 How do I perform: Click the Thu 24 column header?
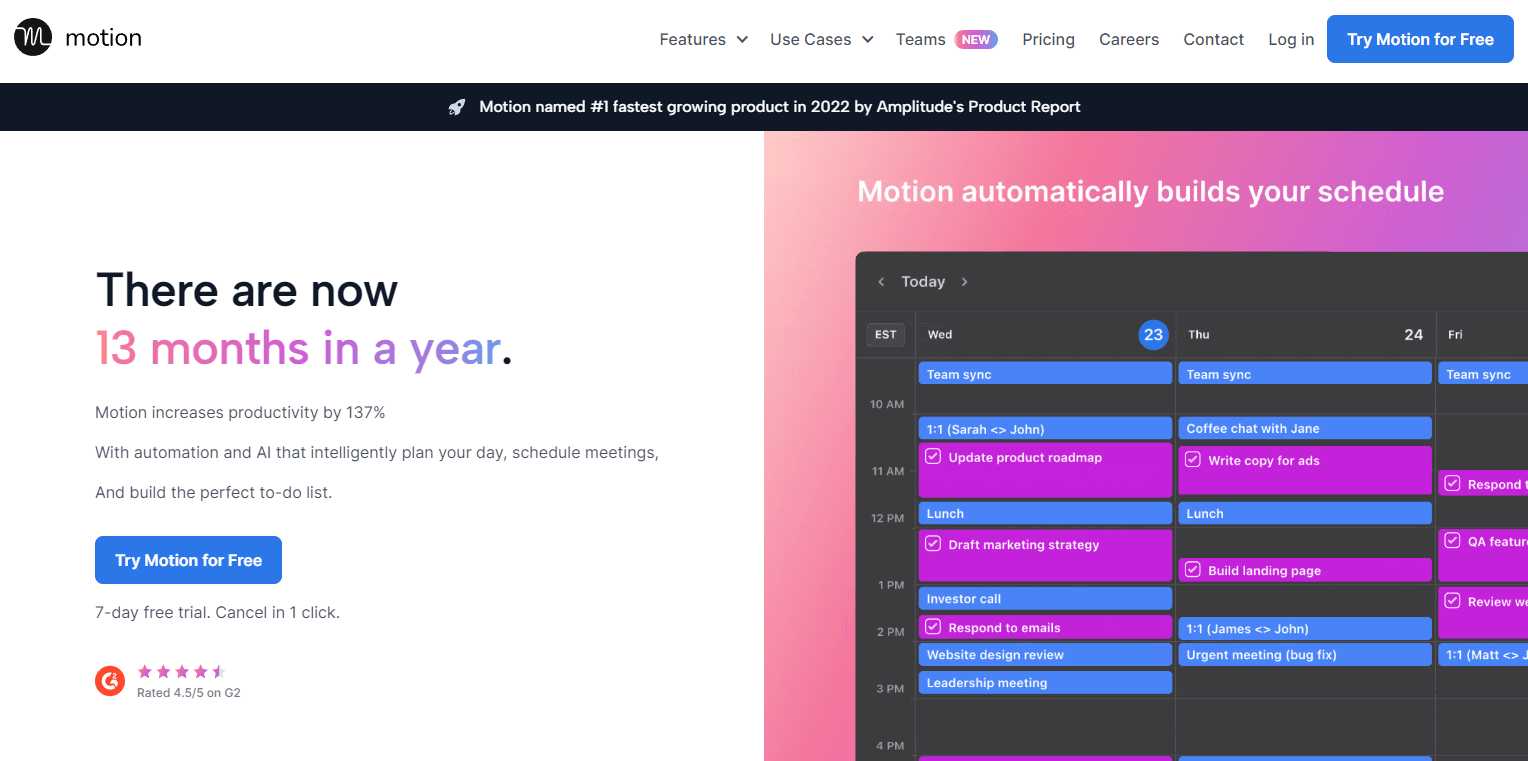point(1305,335)
